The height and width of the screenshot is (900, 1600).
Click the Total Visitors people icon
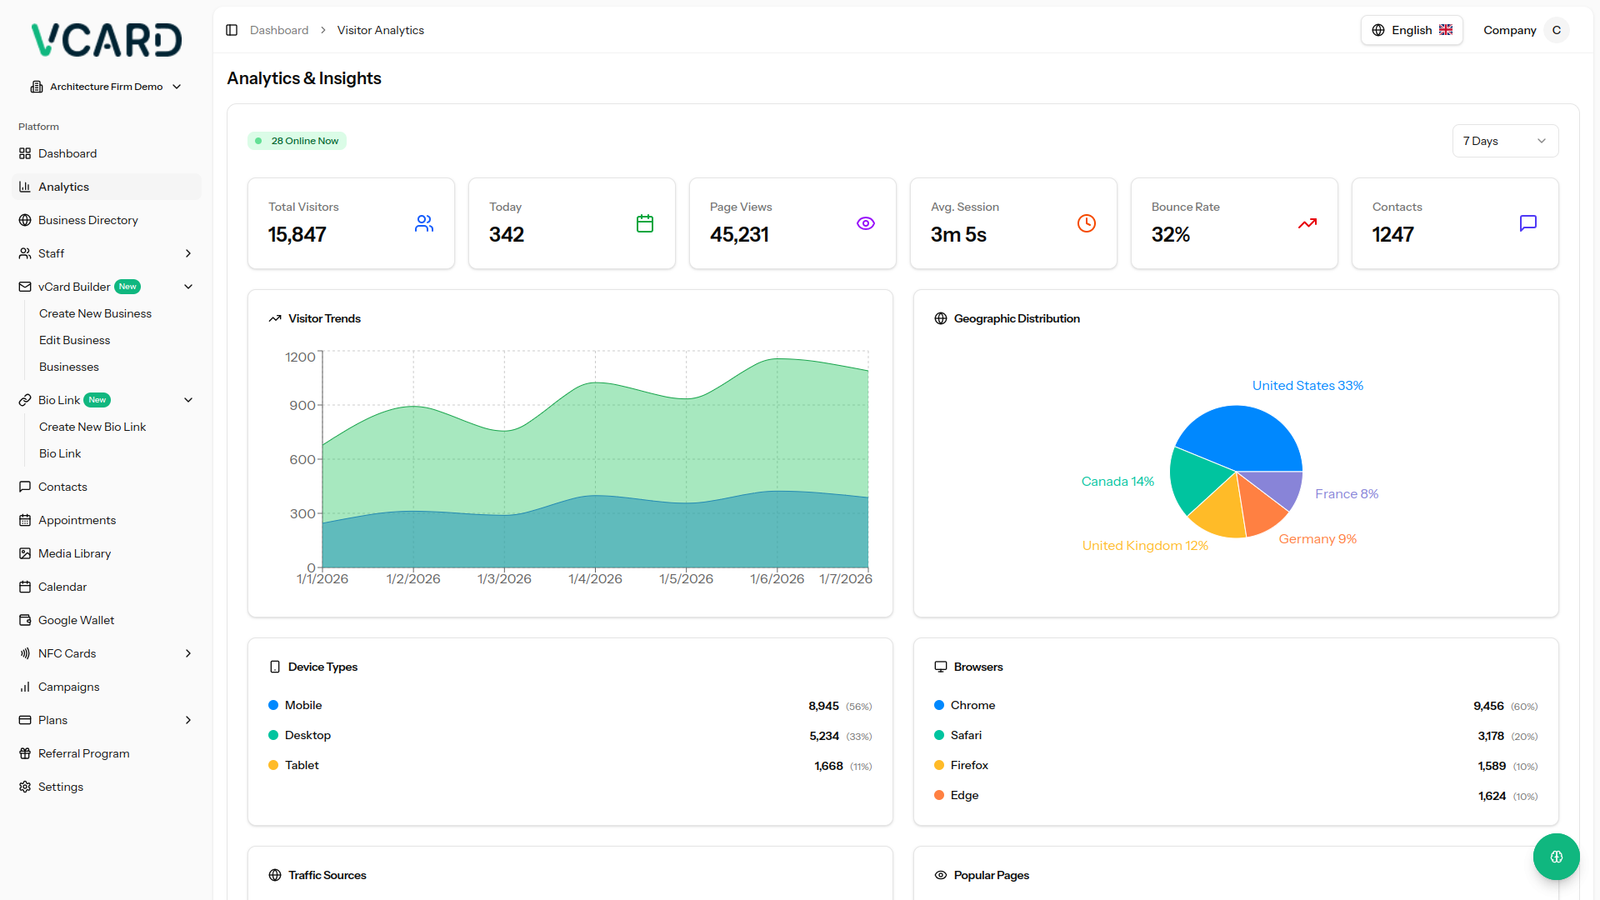tap(424, 223)
